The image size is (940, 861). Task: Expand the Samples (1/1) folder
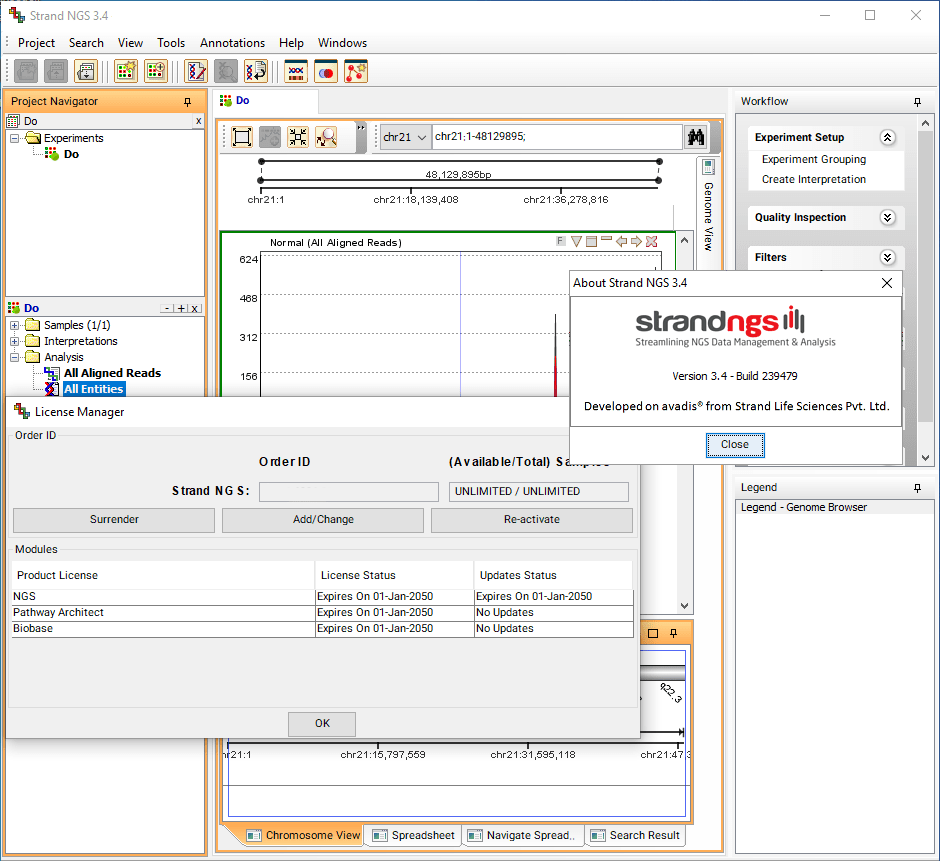pos(14,326)
